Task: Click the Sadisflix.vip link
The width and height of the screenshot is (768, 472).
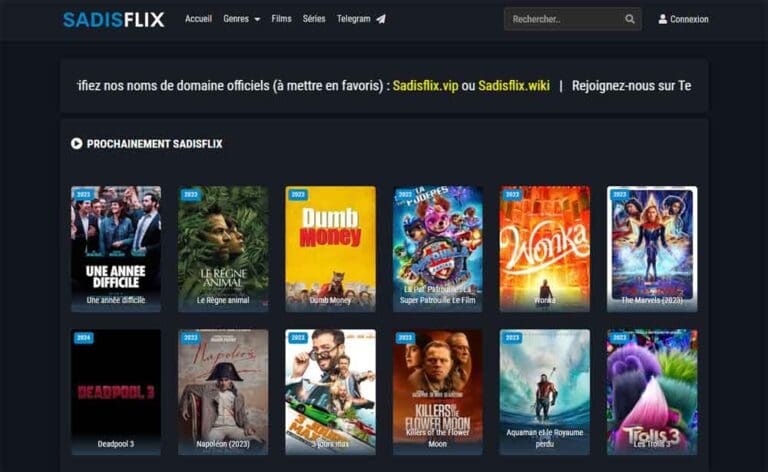Action: pos(426,86)
